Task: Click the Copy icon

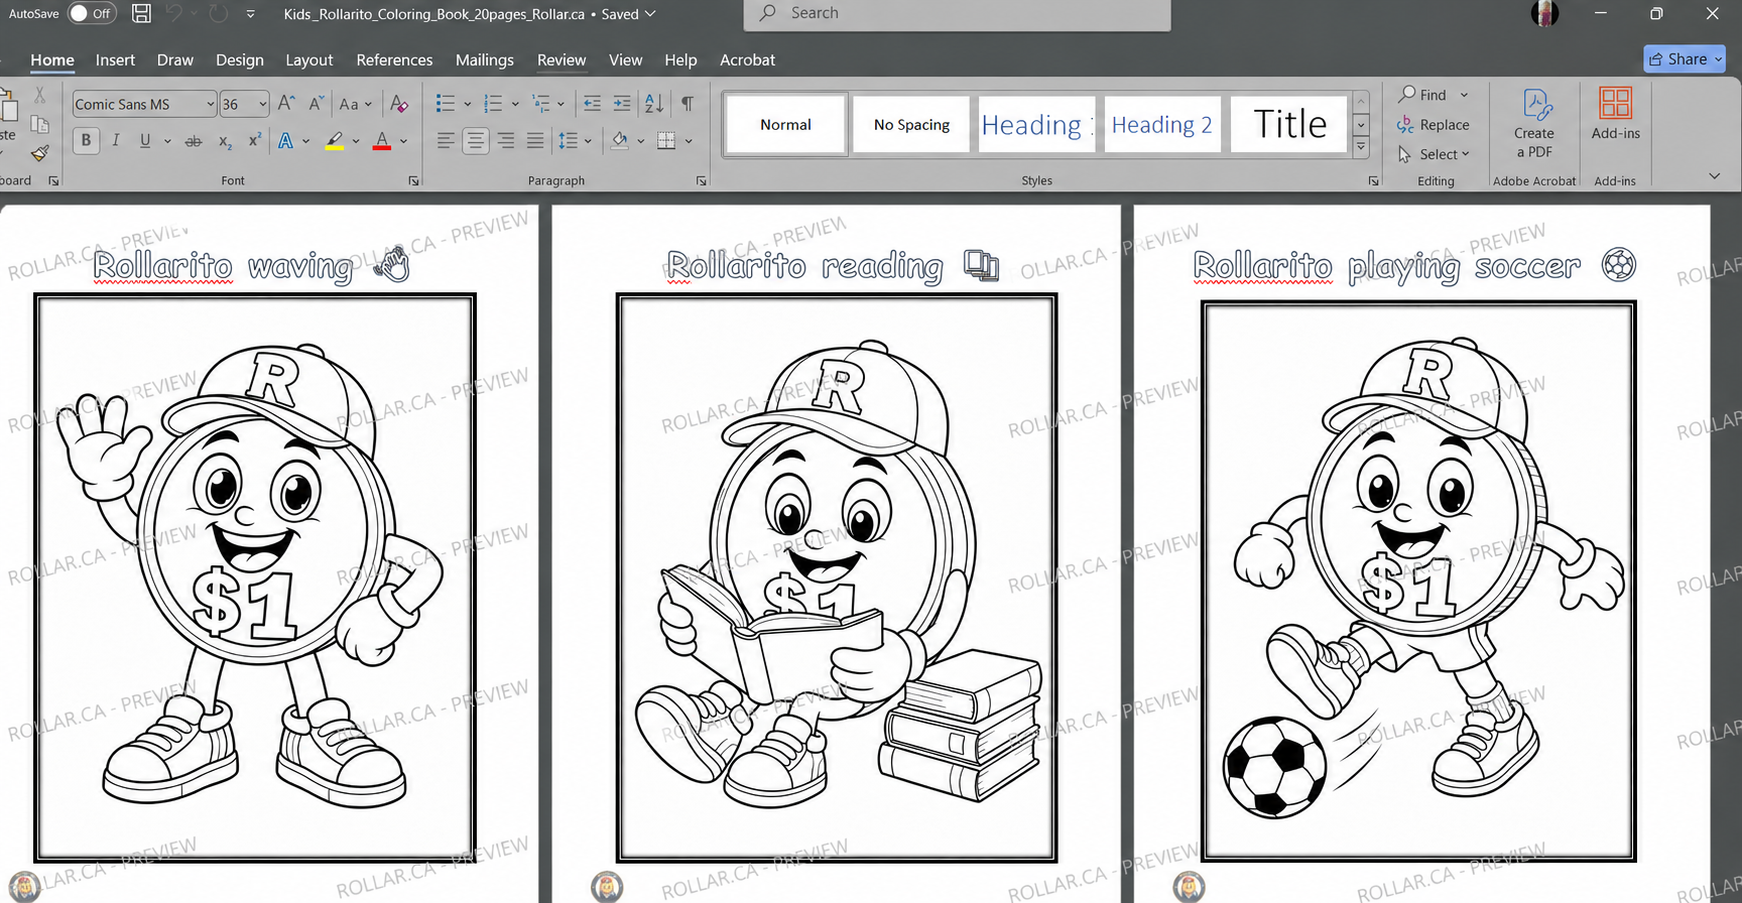Action: pos(40,124)
